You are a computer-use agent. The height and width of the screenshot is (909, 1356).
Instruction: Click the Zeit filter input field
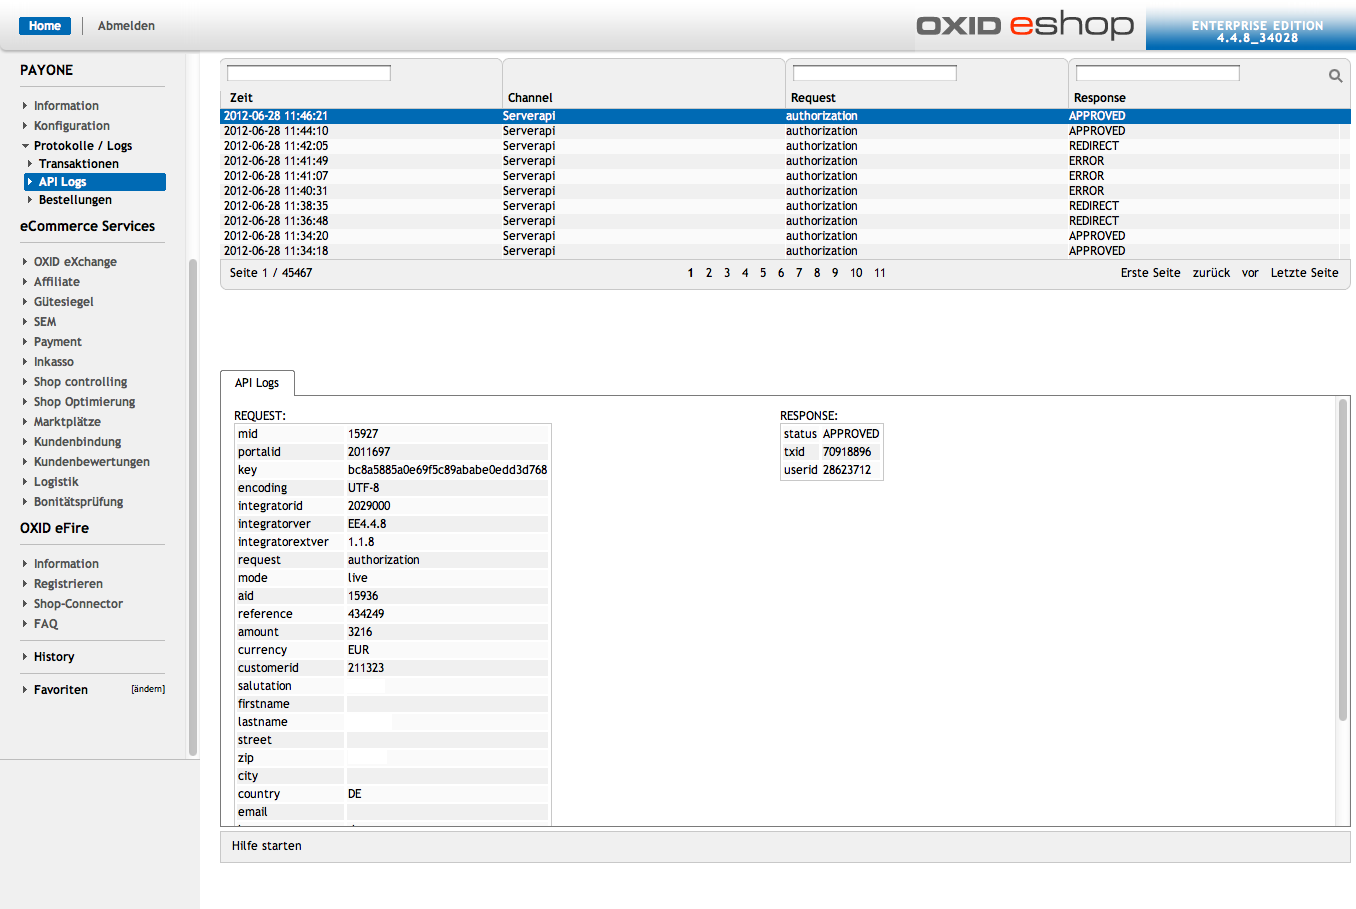(x=308, y=73)
